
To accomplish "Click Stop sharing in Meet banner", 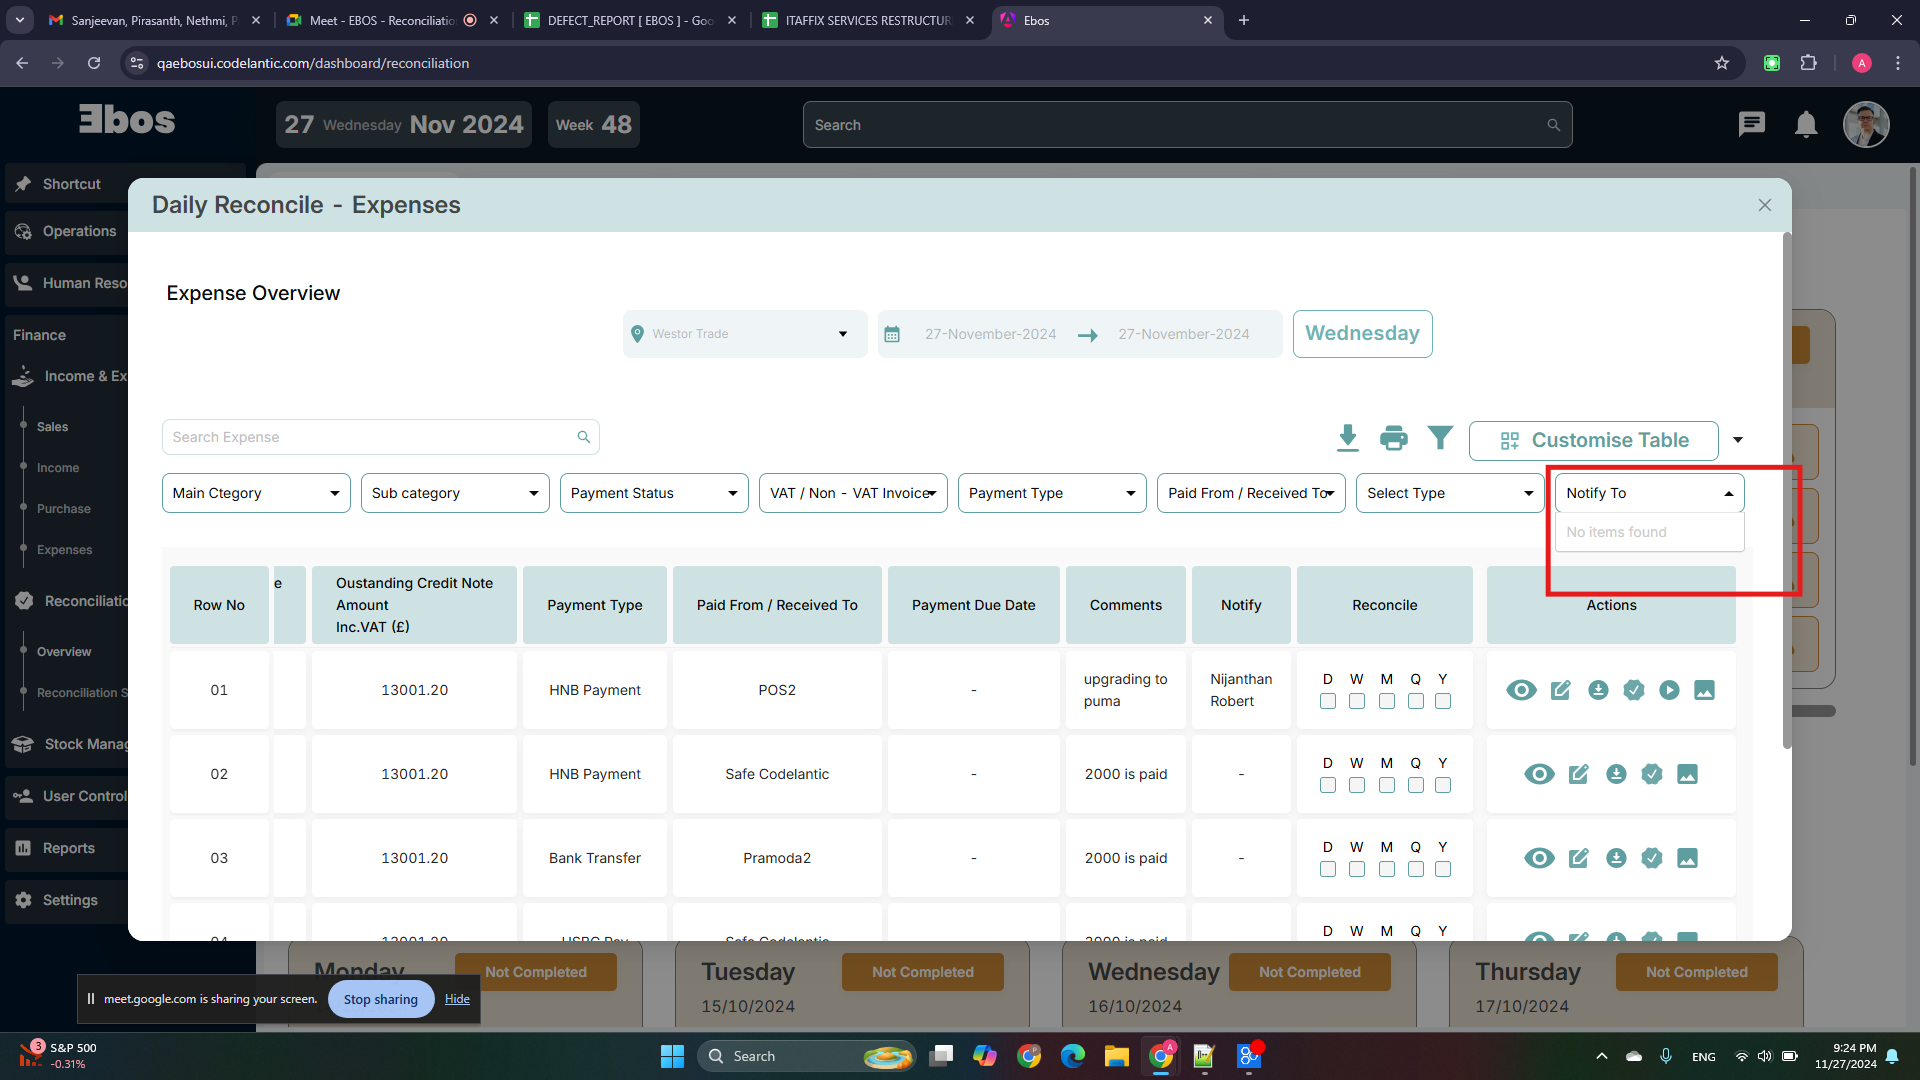I will 381,999.
